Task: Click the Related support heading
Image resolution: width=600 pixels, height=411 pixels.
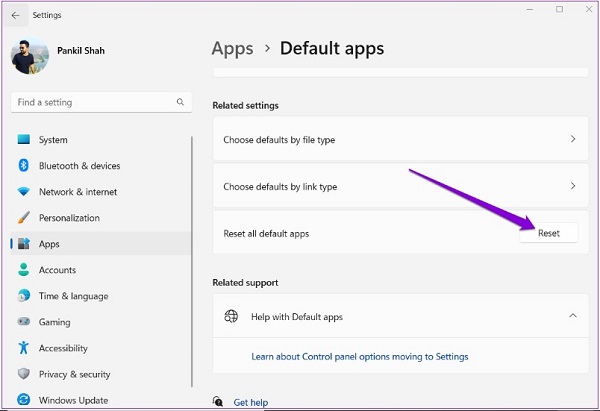Action: (x=245, y=283)
